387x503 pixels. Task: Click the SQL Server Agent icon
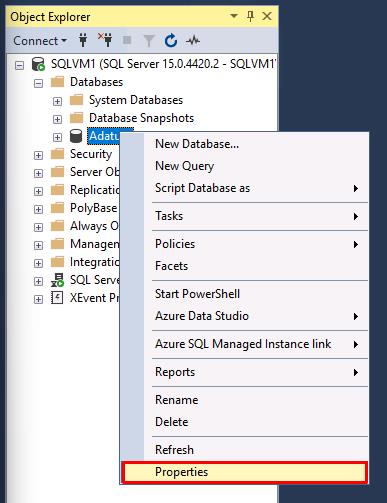57,280
